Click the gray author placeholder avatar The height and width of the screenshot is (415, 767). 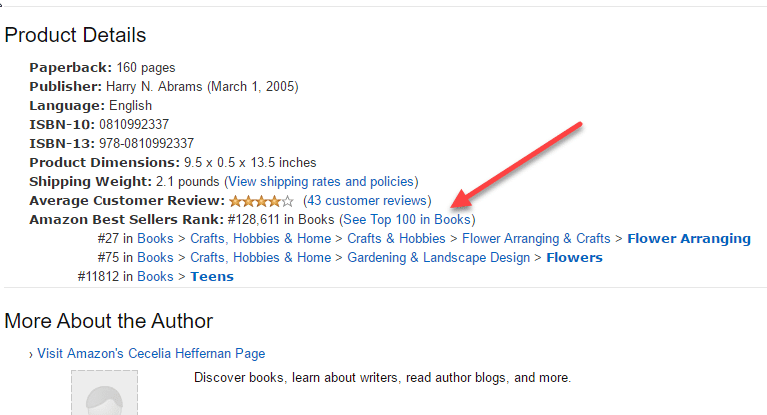click(x=104, y=392)
